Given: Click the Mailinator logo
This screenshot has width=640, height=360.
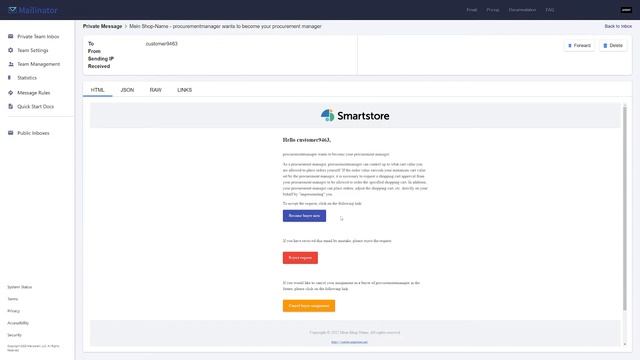Looking at the screenshot, I should click(x=33, y=10).
